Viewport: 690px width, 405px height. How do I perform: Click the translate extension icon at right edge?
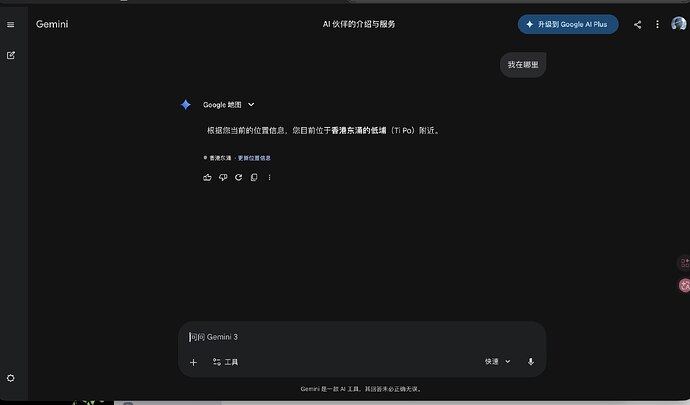tap(684, 285)
